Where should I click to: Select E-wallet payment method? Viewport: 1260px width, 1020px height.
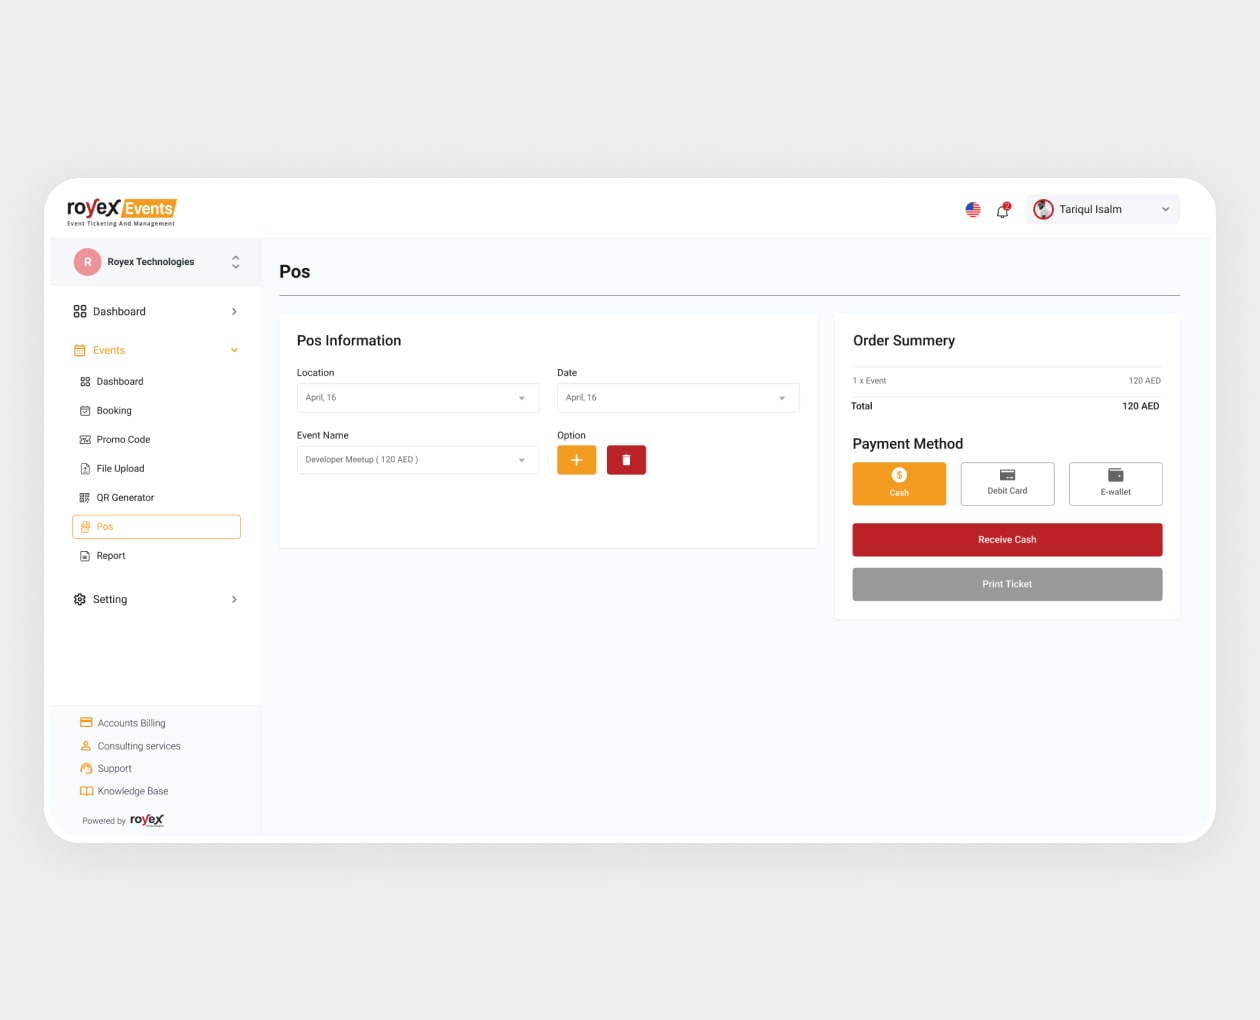tap(1115, 484)
